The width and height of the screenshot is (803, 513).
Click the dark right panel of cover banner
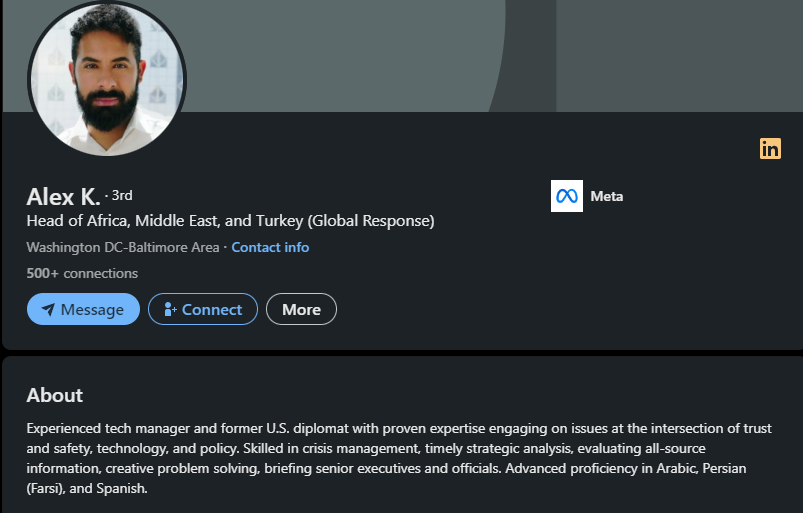(680, 55)
